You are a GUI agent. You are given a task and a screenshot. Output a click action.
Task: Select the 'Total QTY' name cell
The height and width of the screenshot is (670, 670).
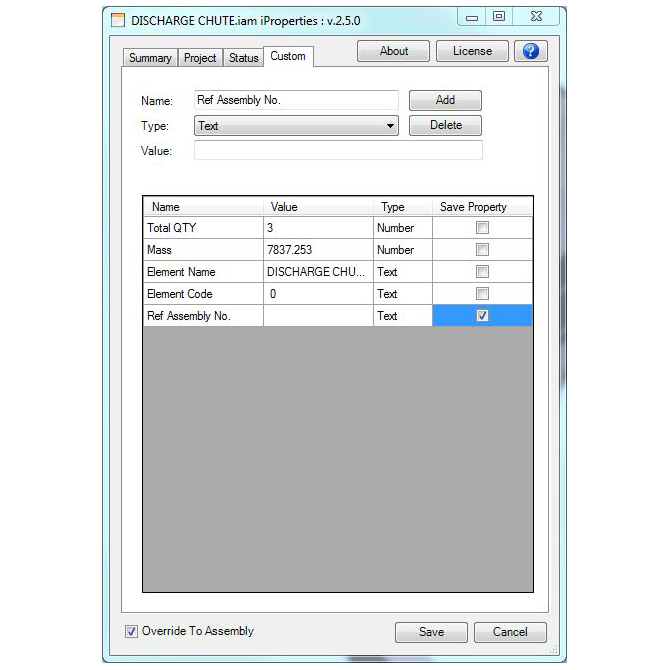(x=203, y=228)
